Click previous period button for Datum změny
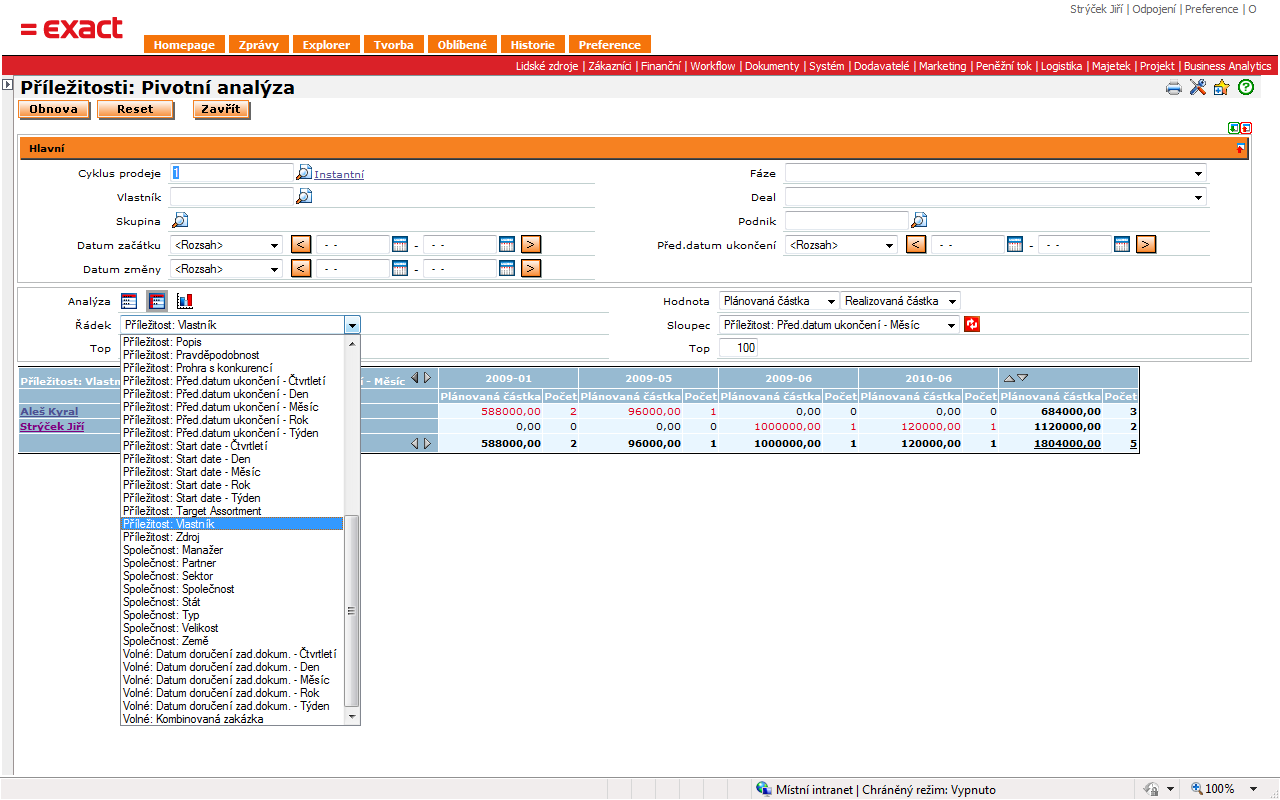1280x800 pixels. pos(301,268)
